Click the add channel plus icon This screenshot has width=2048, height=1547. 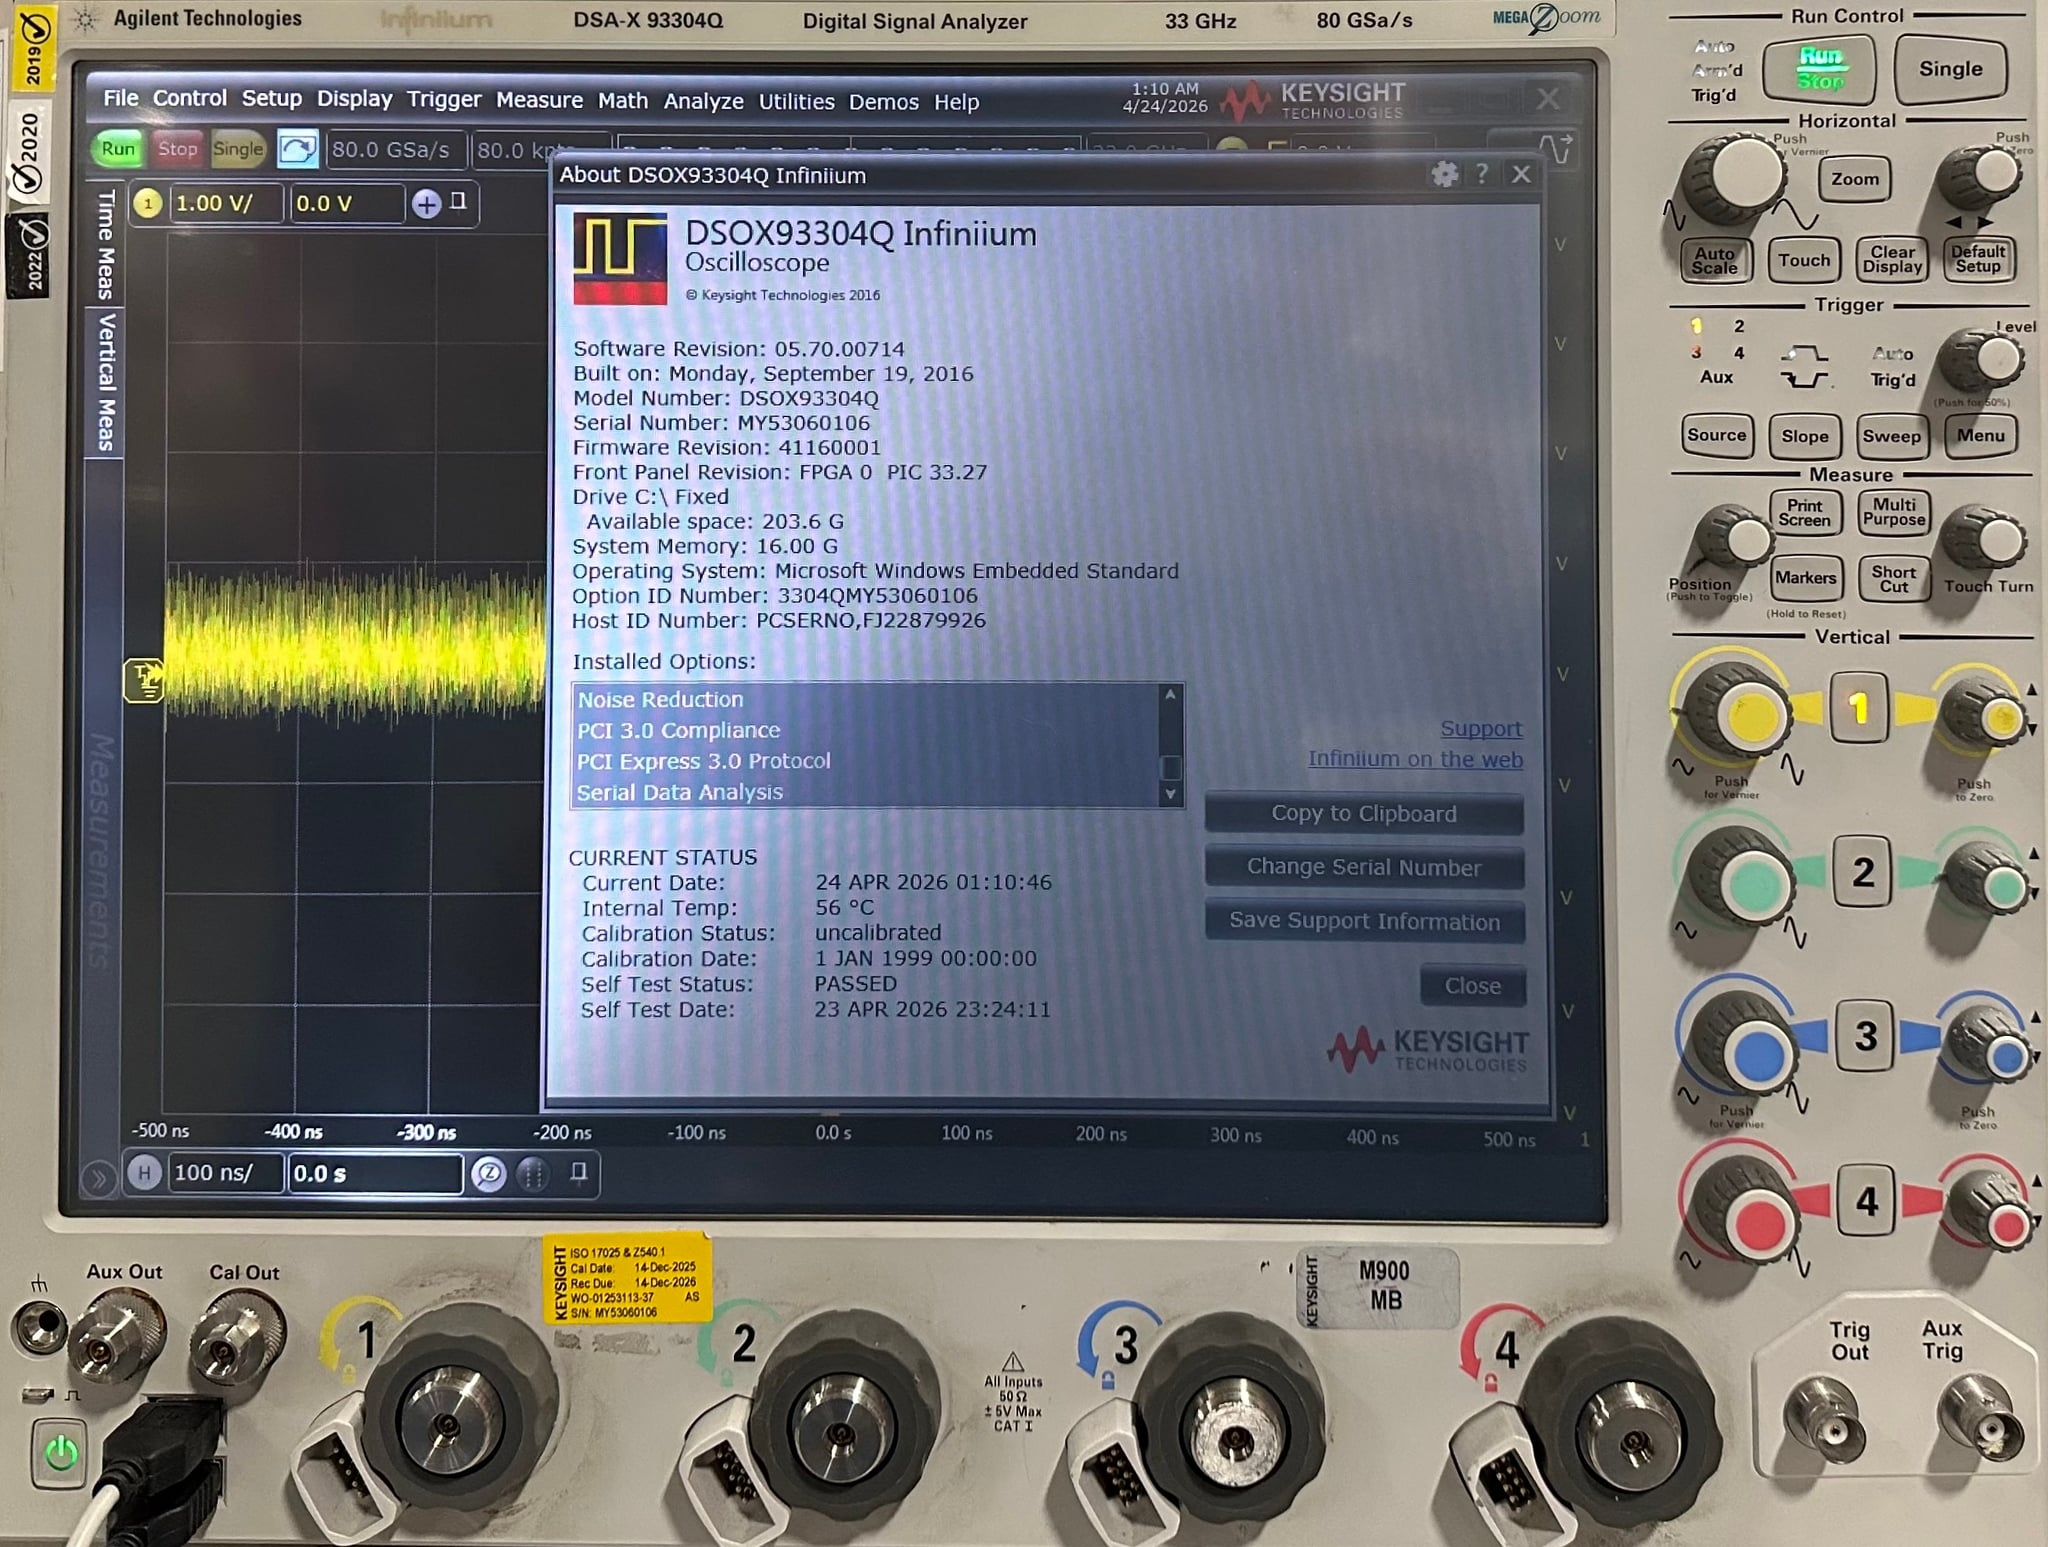point(426,205)
